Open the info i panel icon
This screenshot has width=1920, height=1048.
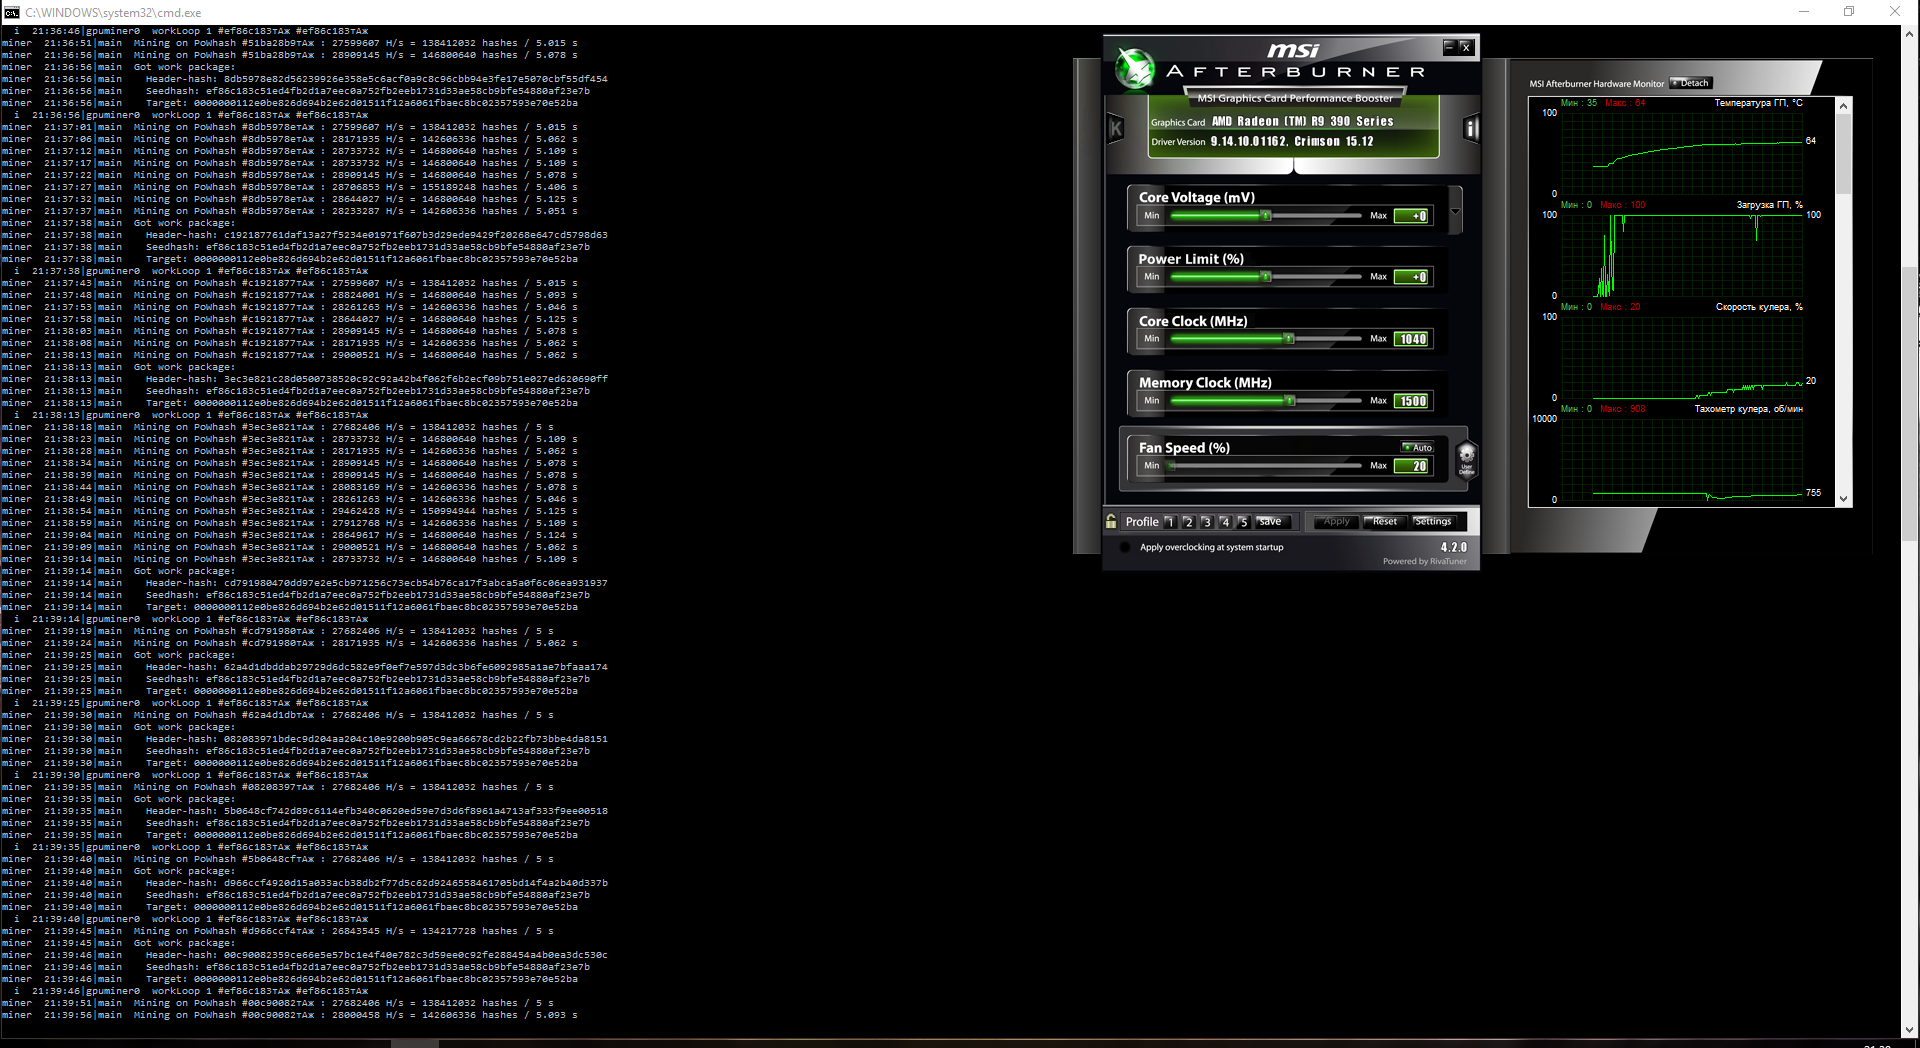(1471, 128)
